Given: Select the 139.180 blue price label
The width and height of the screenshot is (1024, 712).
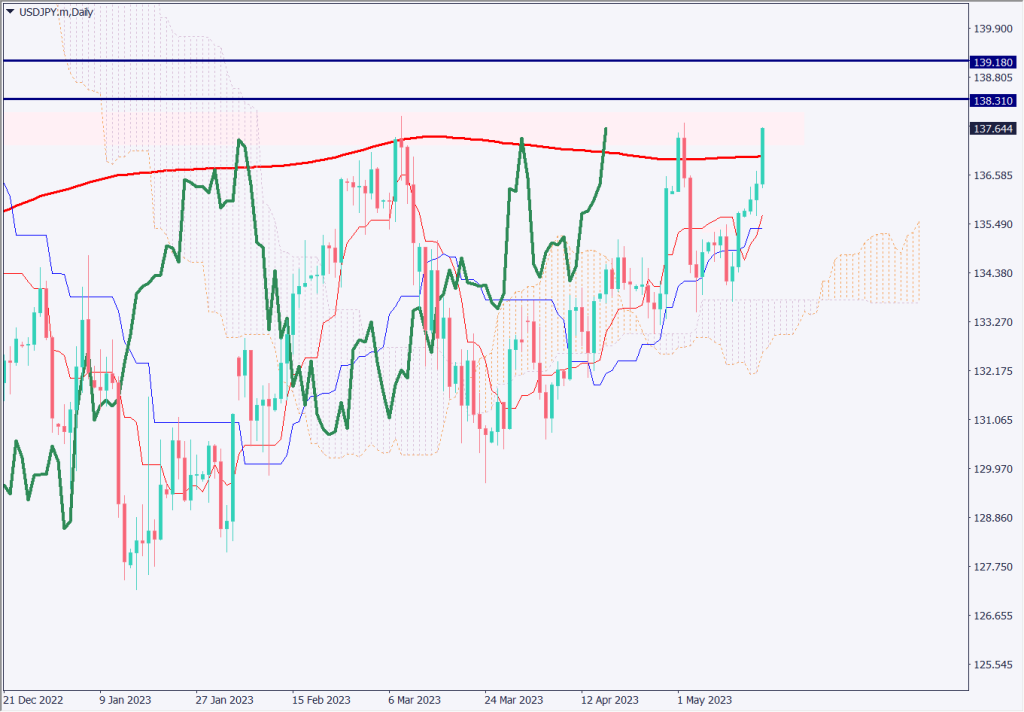Looking at the screenshot, I should click(993, 62).
